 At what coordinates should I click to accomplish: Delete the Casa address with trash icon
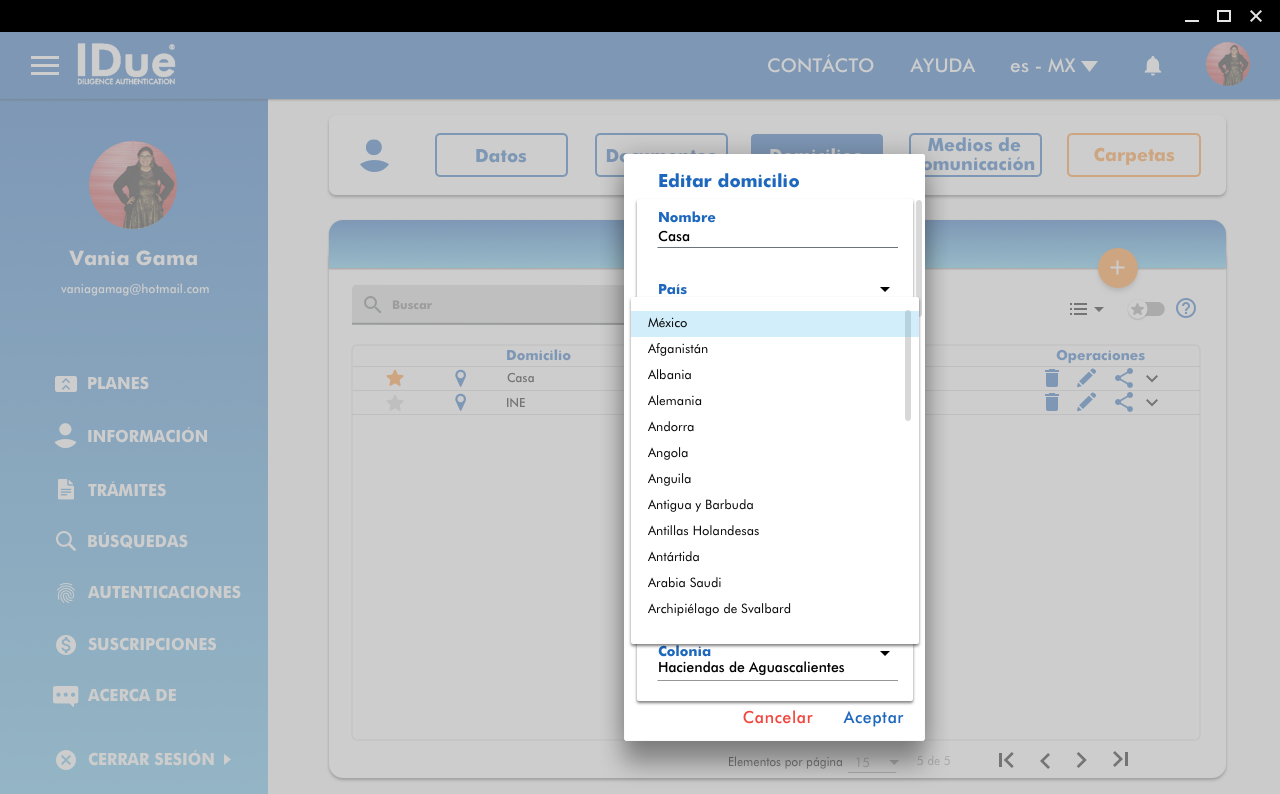click(1051, 378)
